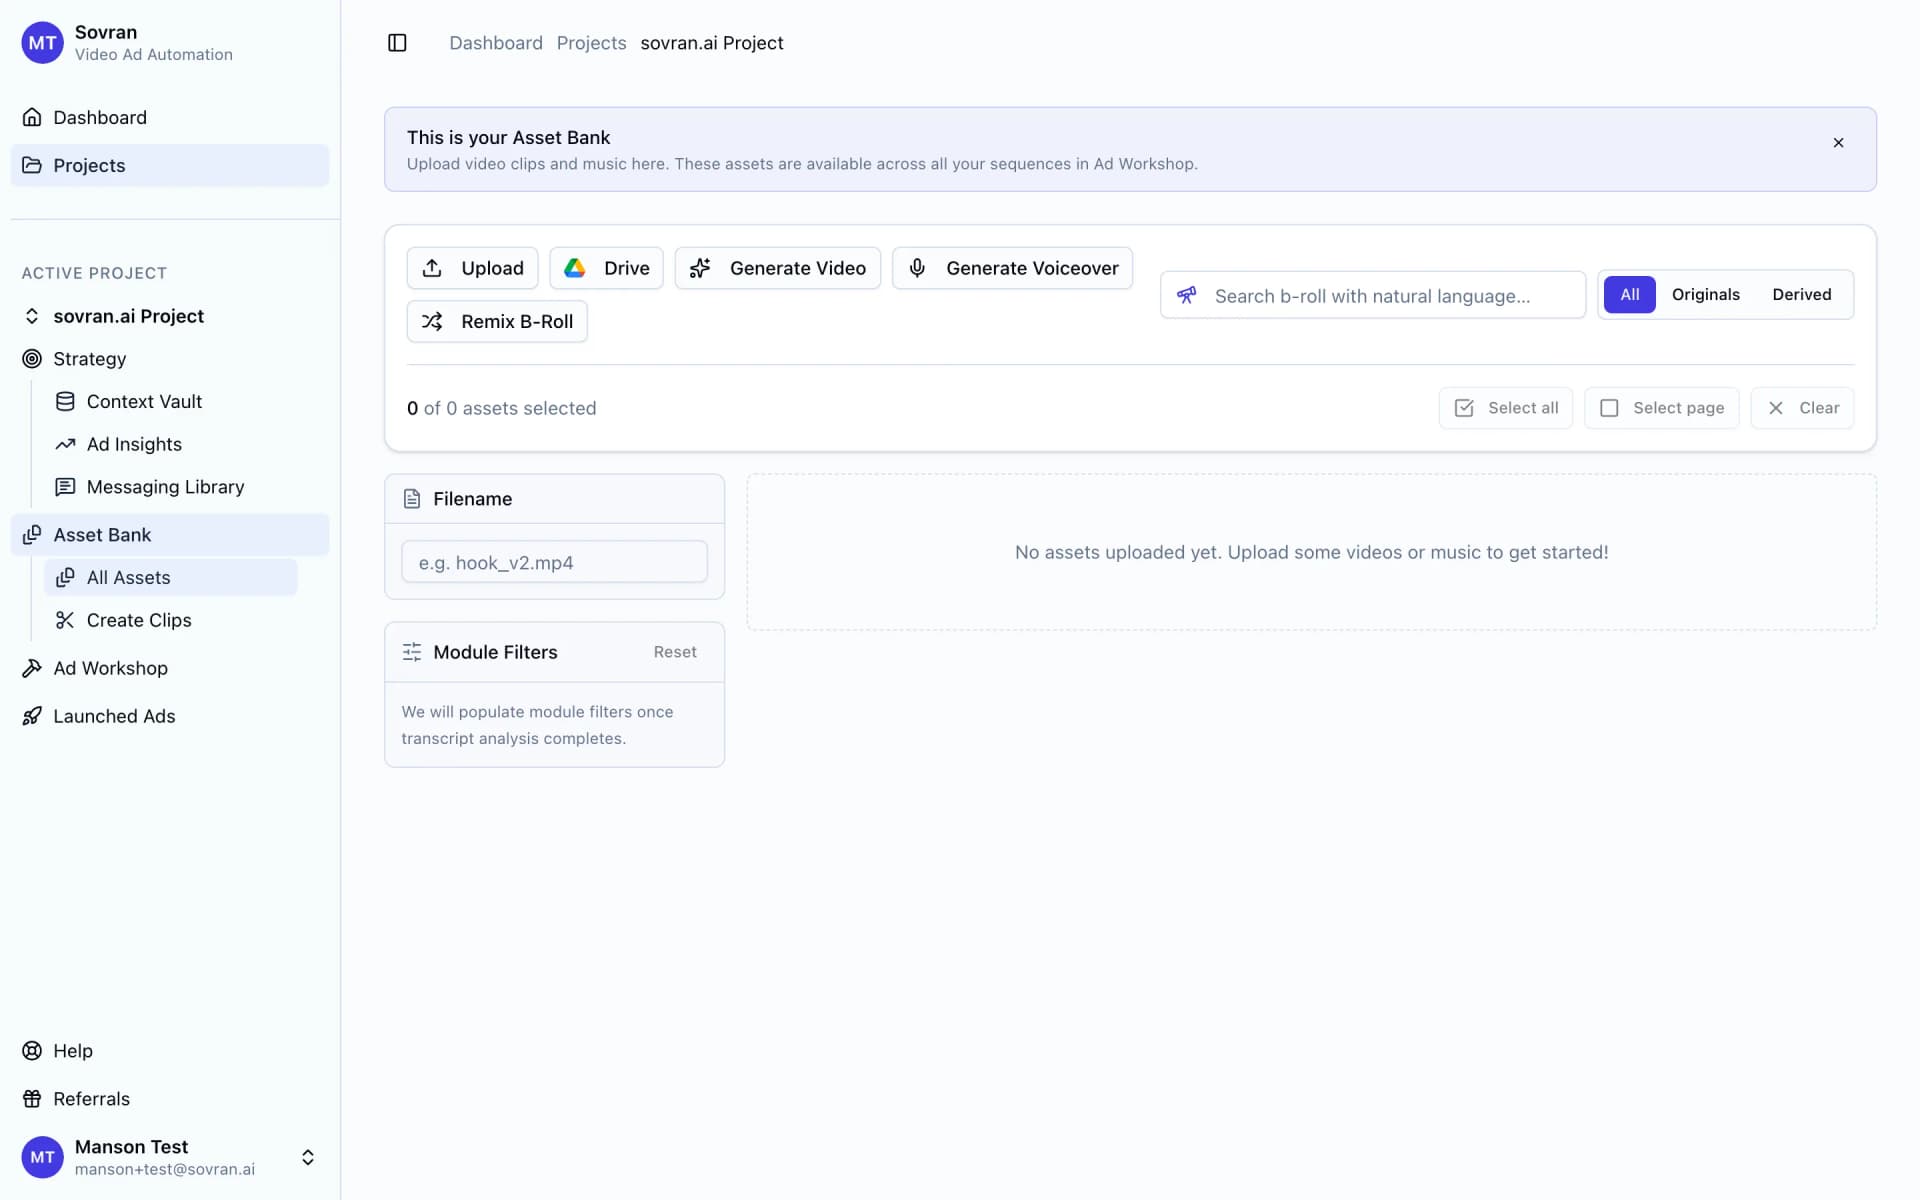Click the Asset Bank icon in sidebar

(x=32, y=534)
